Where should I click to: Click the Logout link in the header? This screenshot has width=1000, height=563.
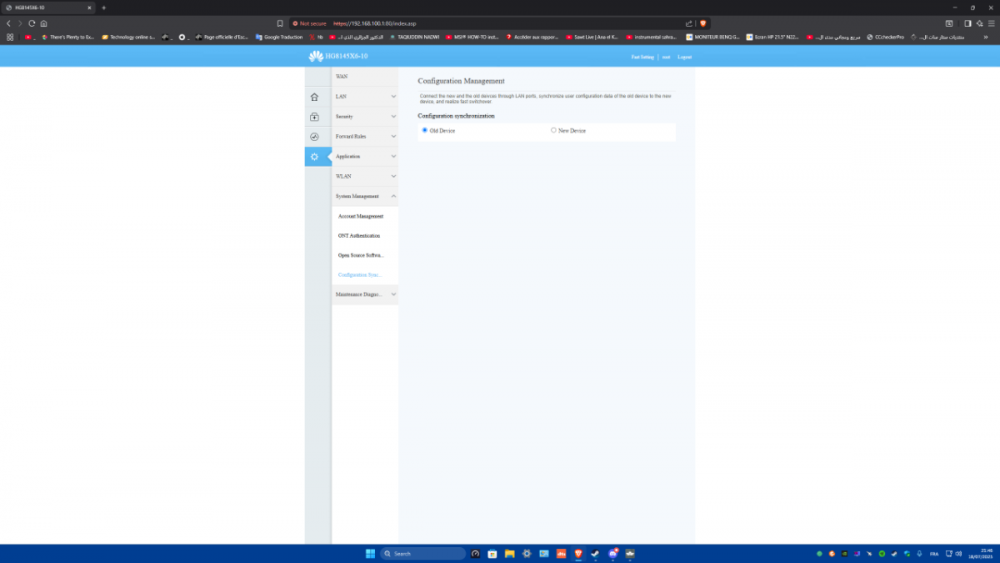pyautogui.click(x=684, y=57)
